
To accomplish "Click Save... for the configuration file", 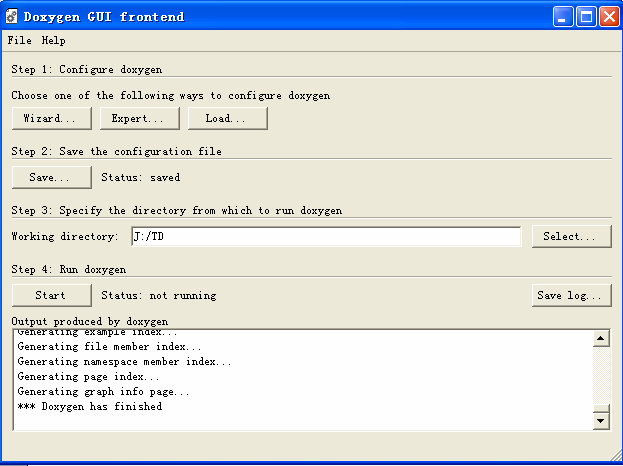I will pos(52,177).
